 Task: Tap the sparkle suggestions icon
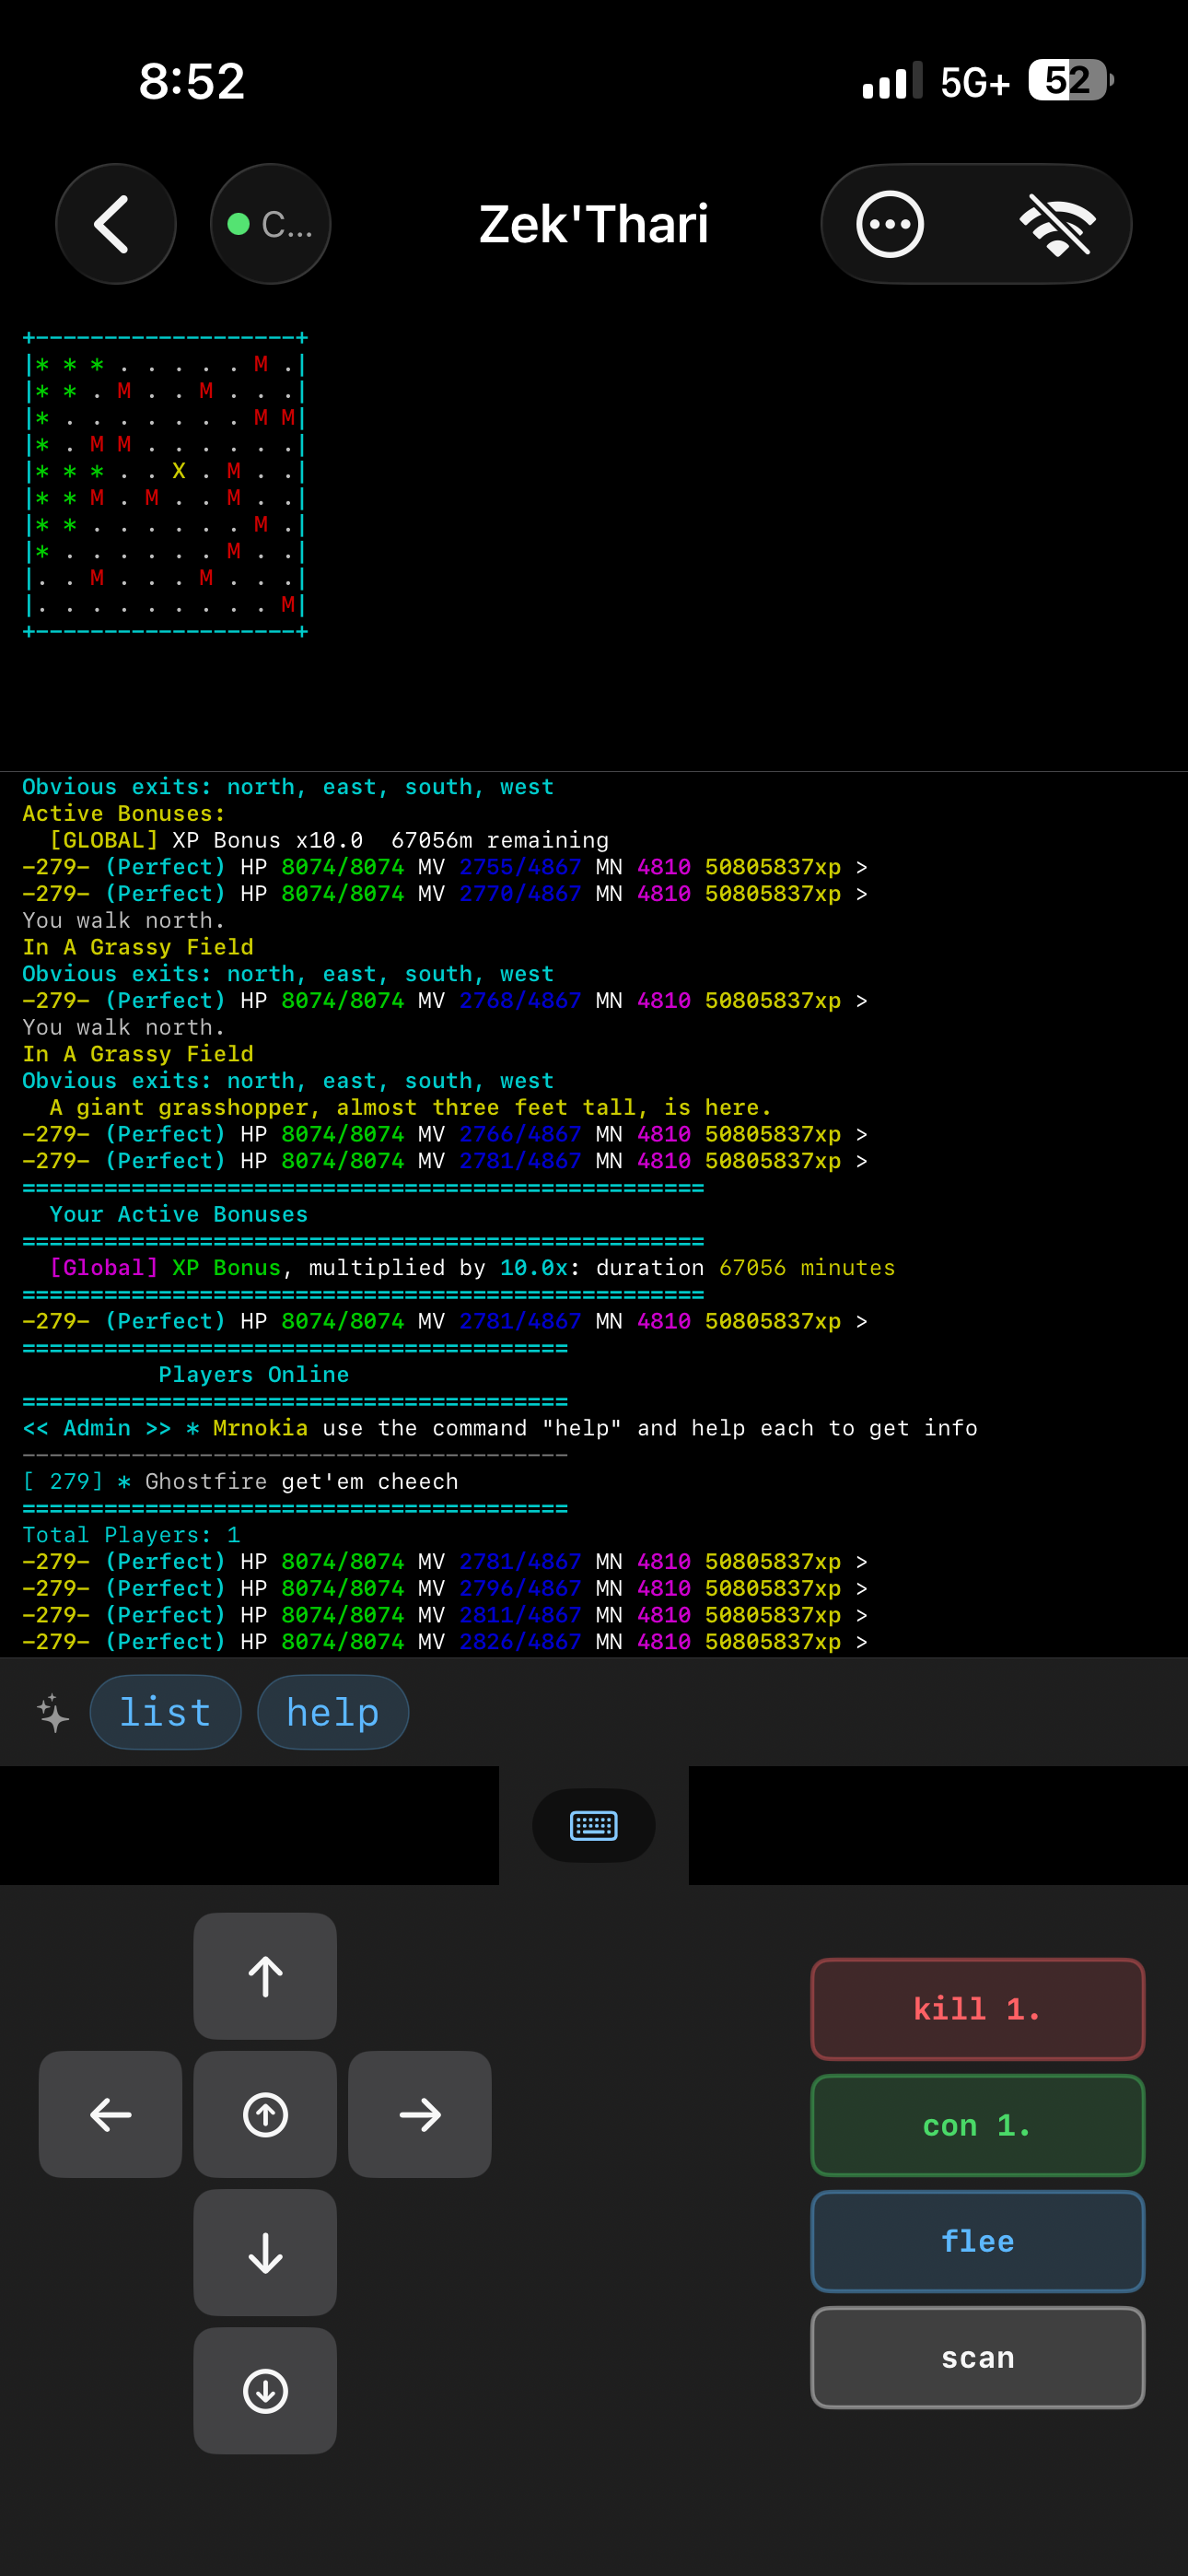[x=53, y=1712]
